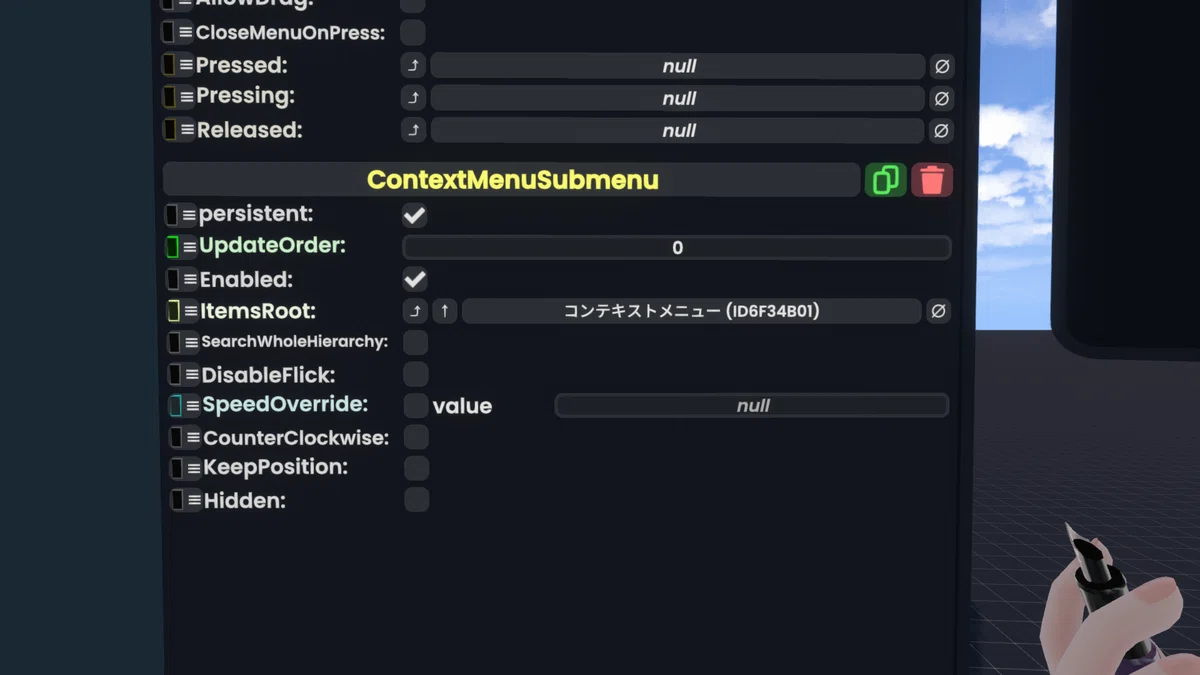
Task: Check the DisableFlick option
Action: (x=416, y=374)
